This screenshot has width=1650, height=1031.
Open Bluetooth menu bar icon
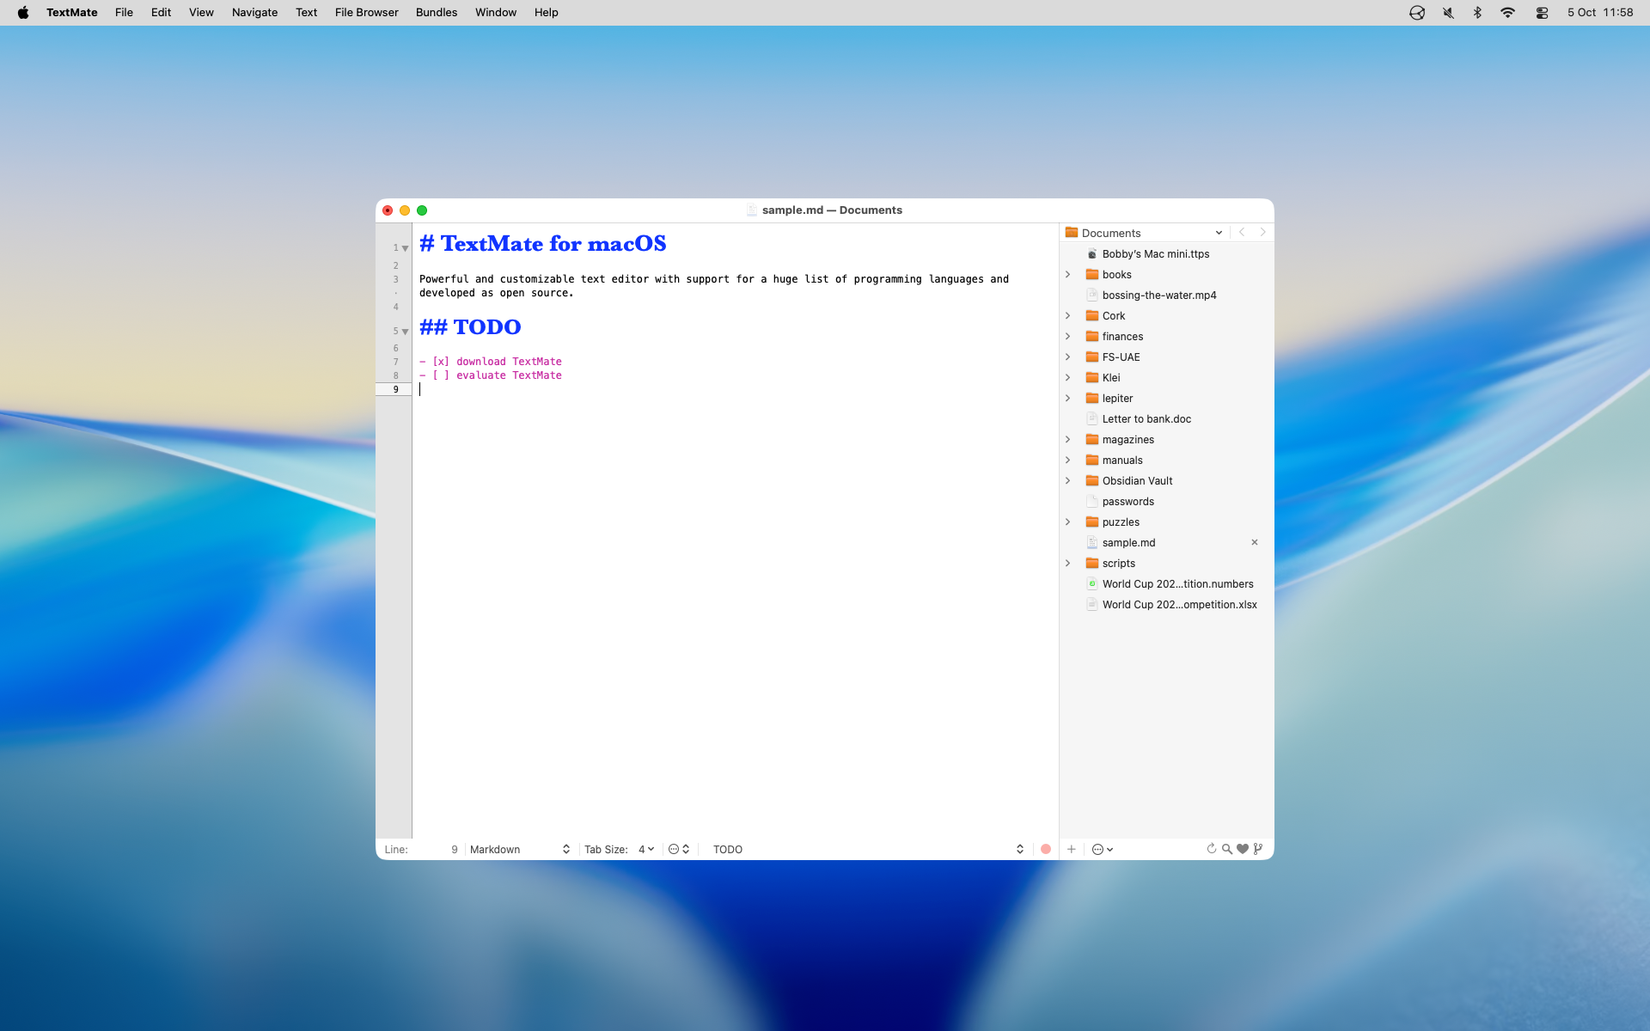point(1477,12)
